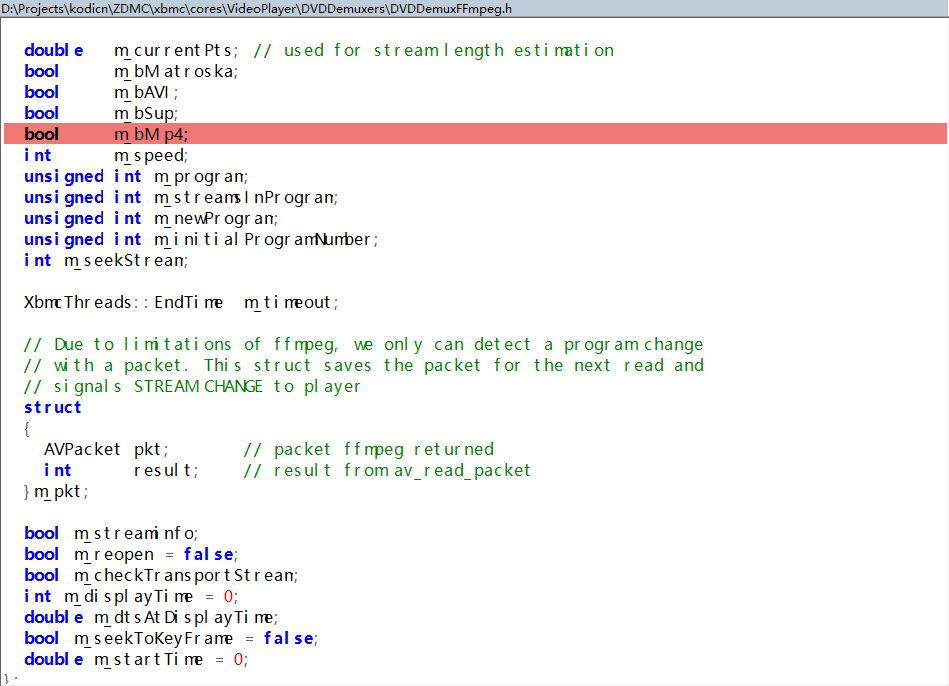The height and width of the screenshot is (686, 949).
Task: Click the m_checkTransportStream declaration
Action: [186, 575]
